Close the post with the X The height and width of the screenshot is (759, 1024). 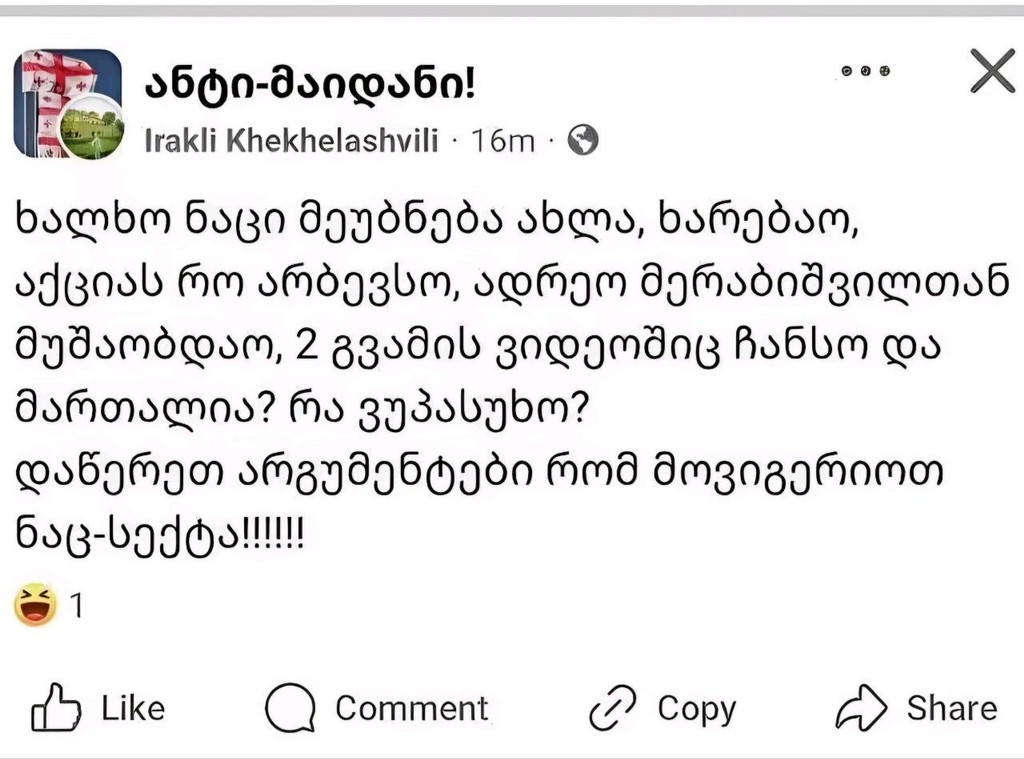992,72
